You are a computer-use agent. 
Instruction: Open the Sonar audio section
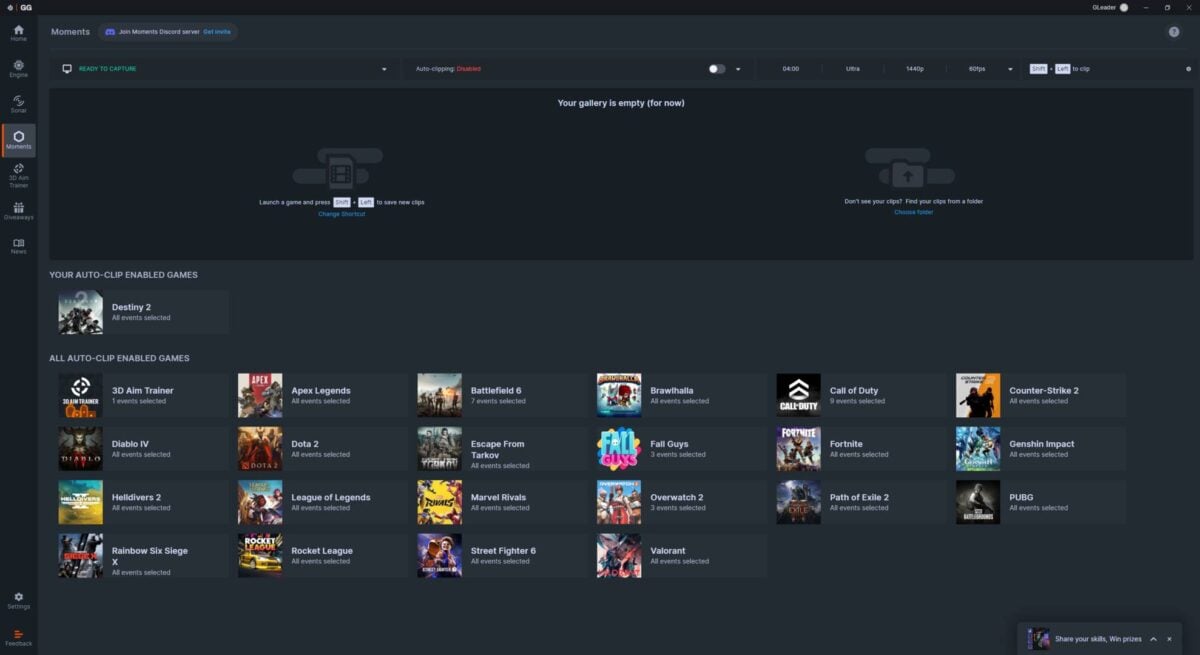pos(18,103)
